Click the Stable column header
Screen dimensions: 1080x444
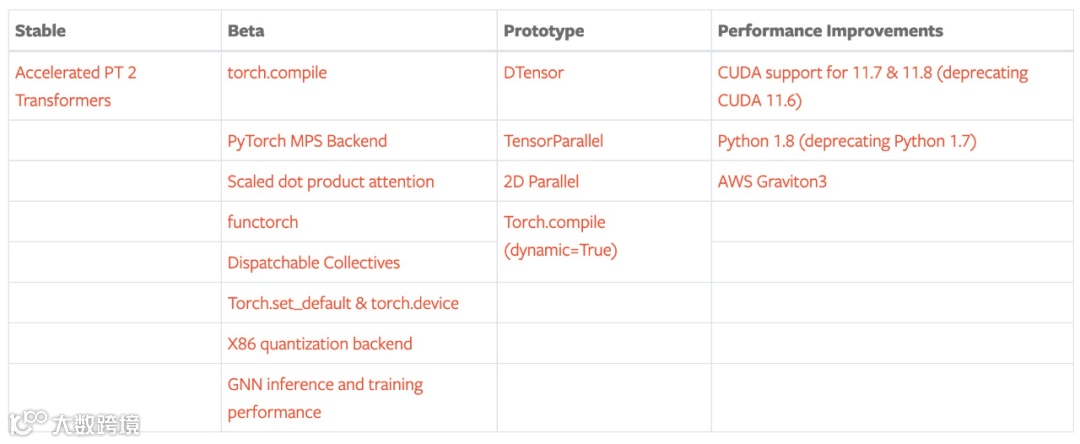tap(39, 31)
